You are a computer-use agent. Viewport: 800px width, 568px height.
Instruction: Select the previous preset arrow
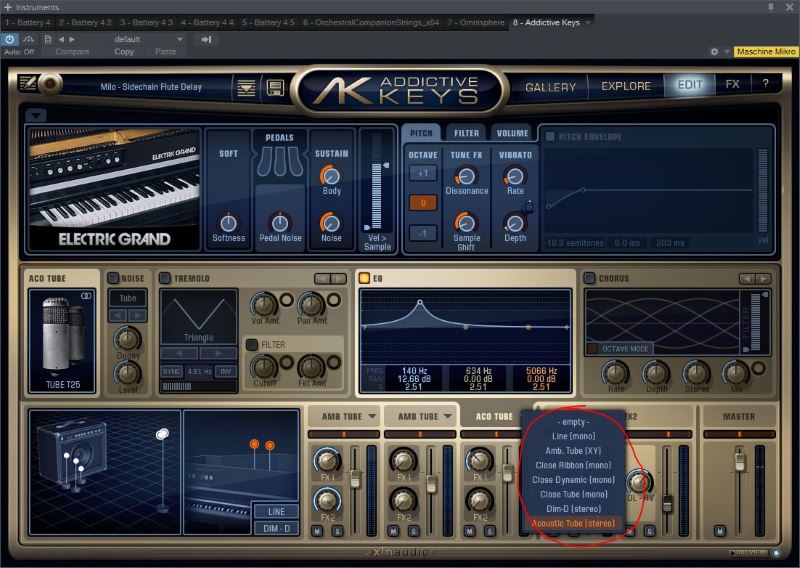click(61, 39)
